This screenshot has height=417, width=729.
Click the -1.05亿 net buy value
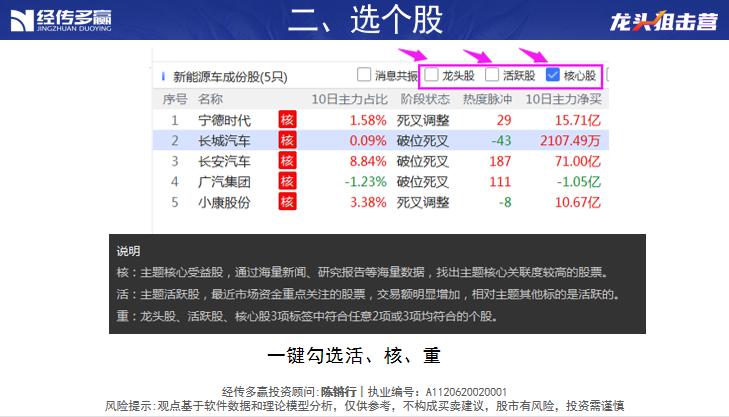pyautogui.click(x=579, y=182)
